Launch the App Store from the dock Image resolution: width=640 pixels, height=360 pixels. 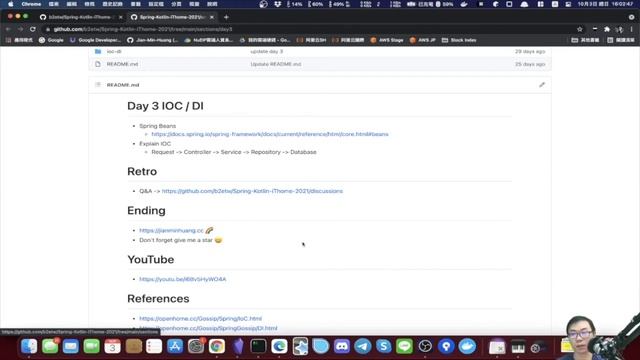175,347
